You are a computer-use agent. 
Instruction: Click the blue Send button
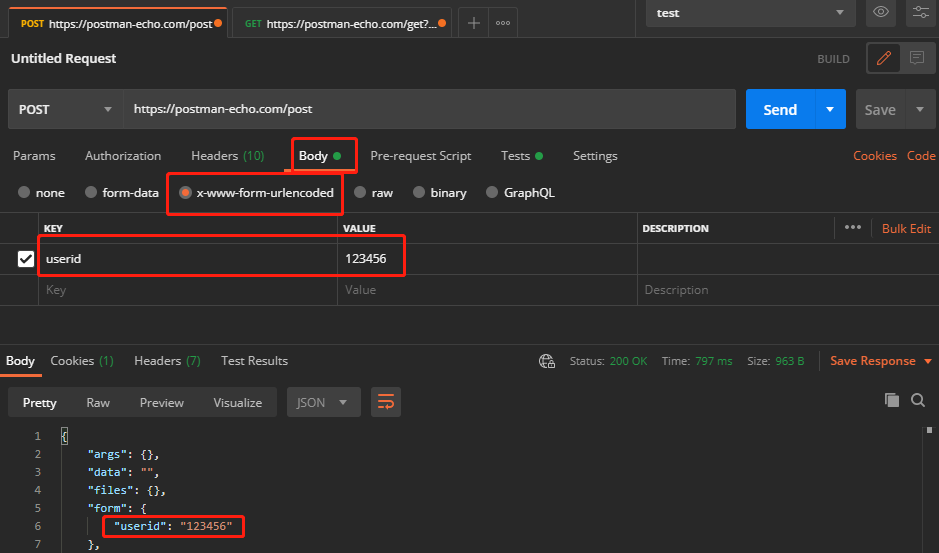tap(780, 109)
